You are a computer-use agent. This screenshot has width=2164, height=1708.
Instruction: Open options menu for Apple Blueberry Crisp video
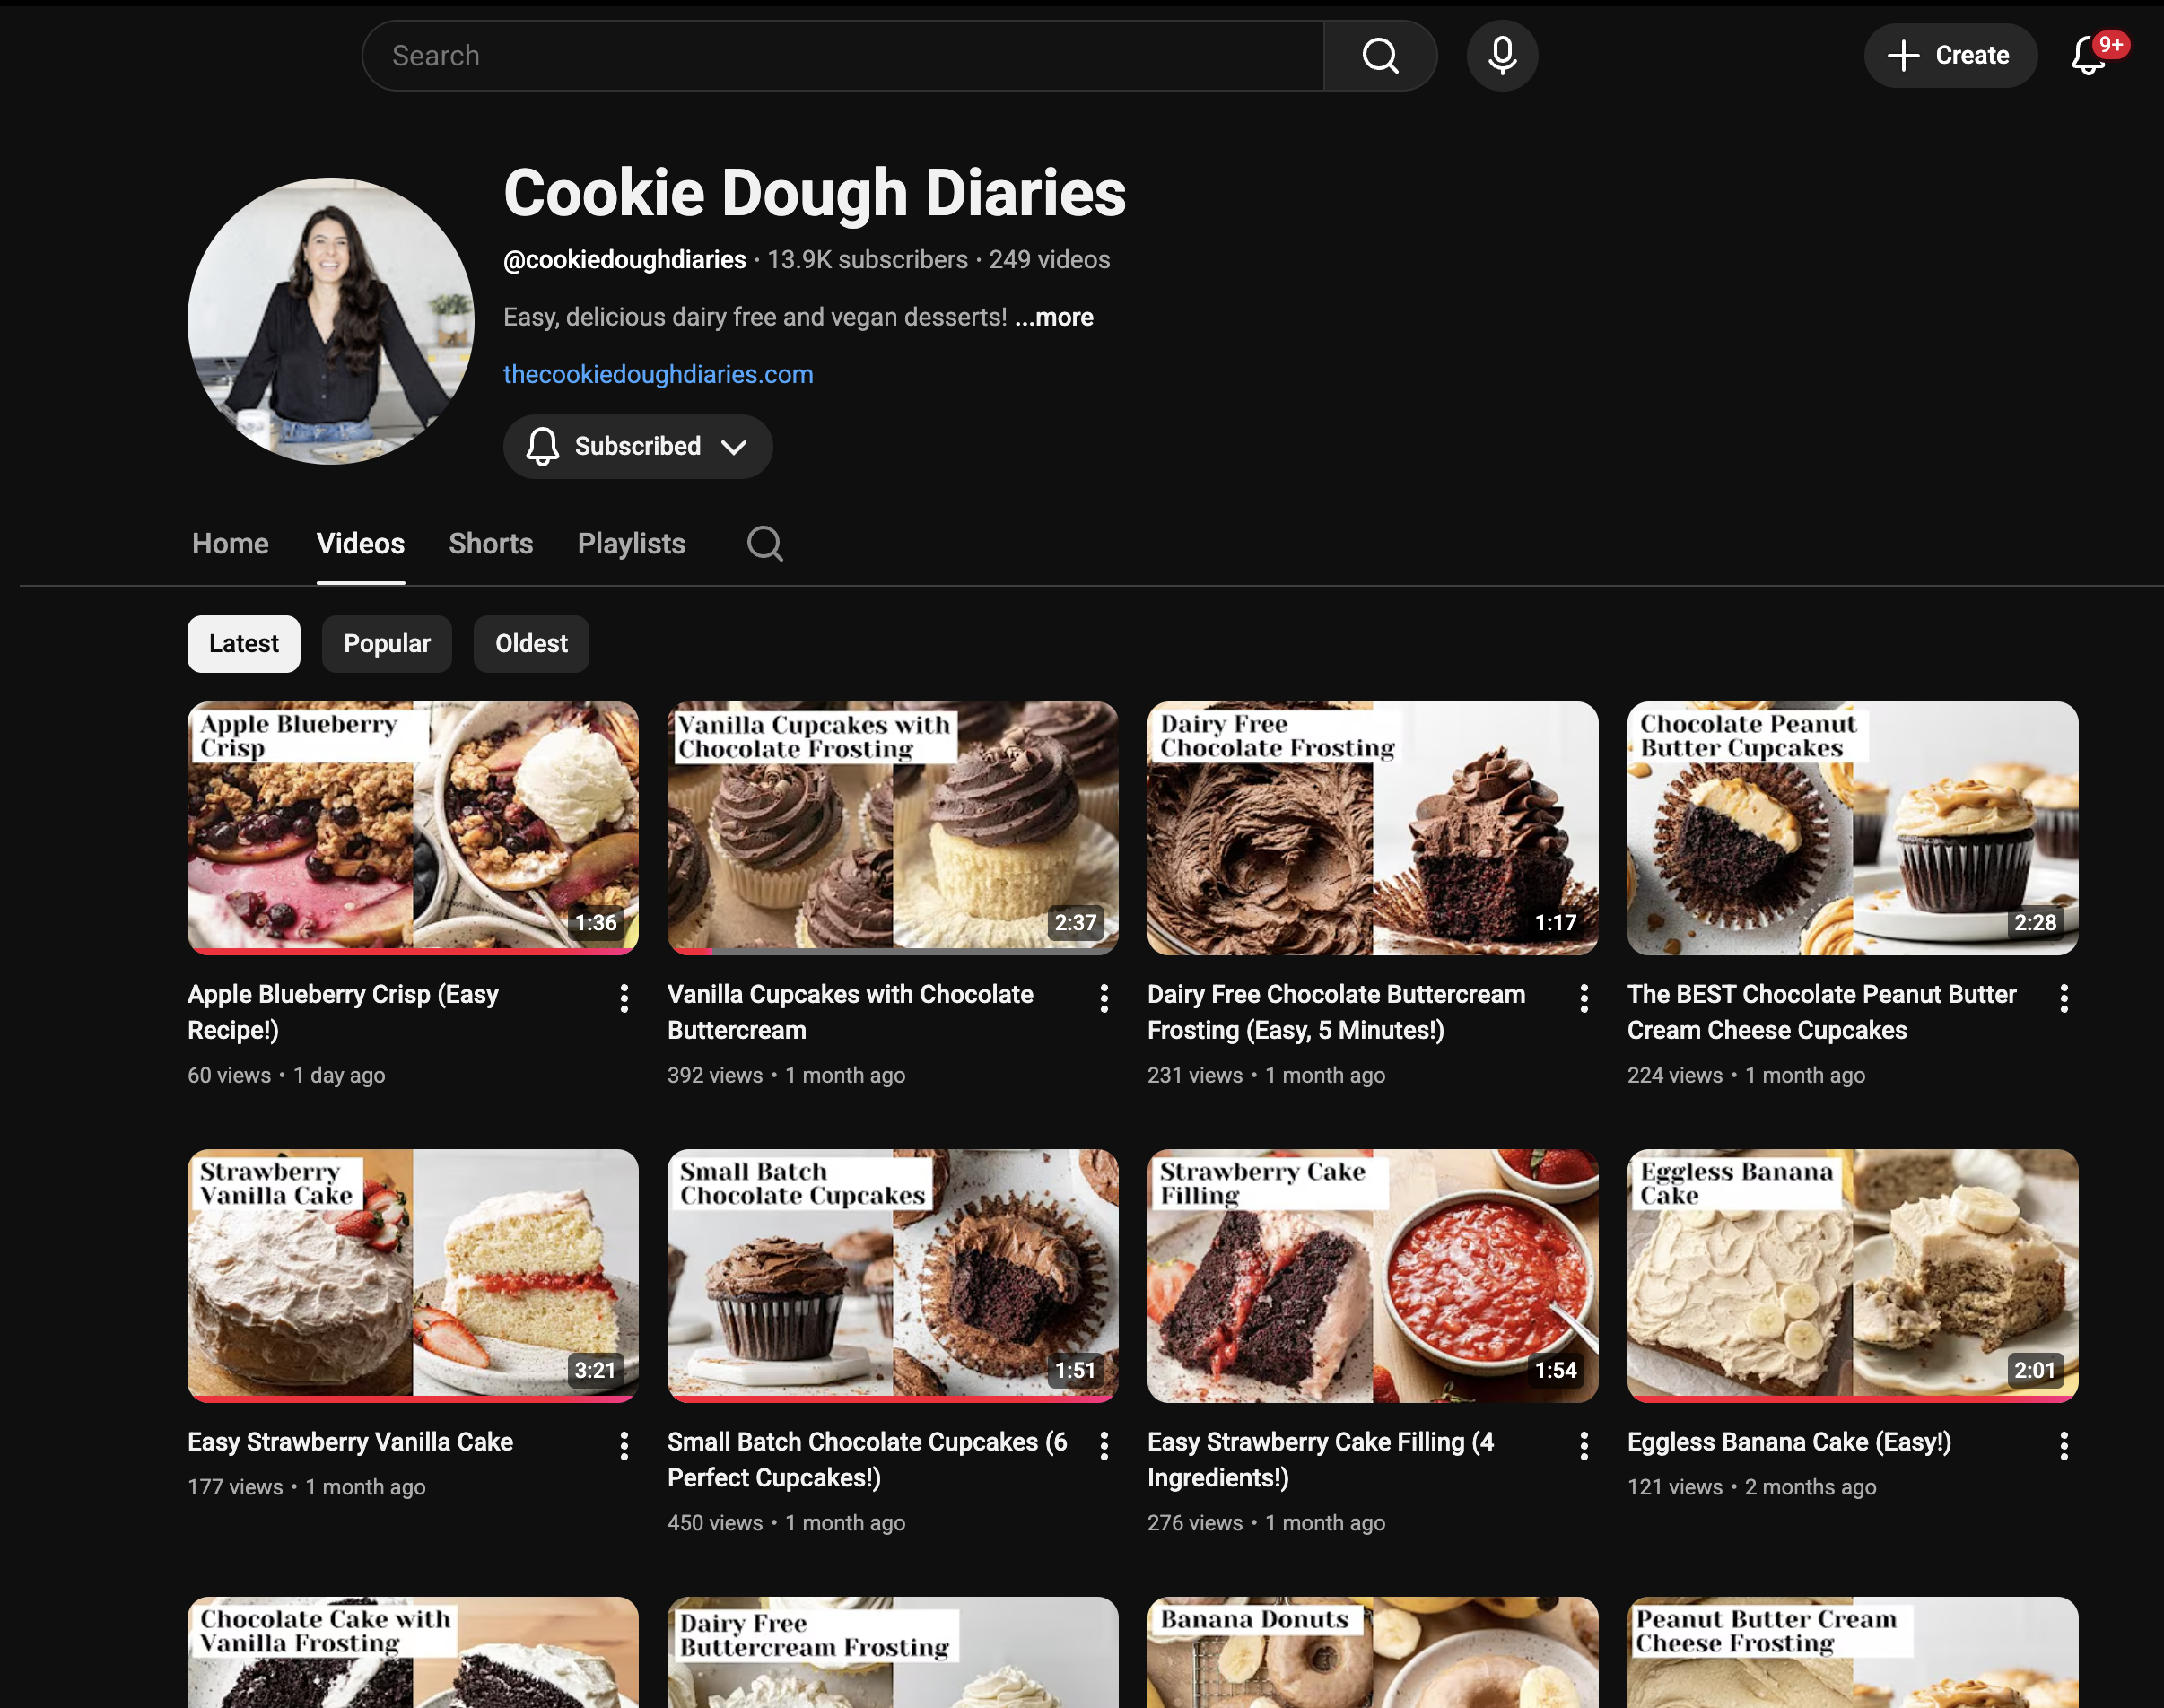[624, 998]
